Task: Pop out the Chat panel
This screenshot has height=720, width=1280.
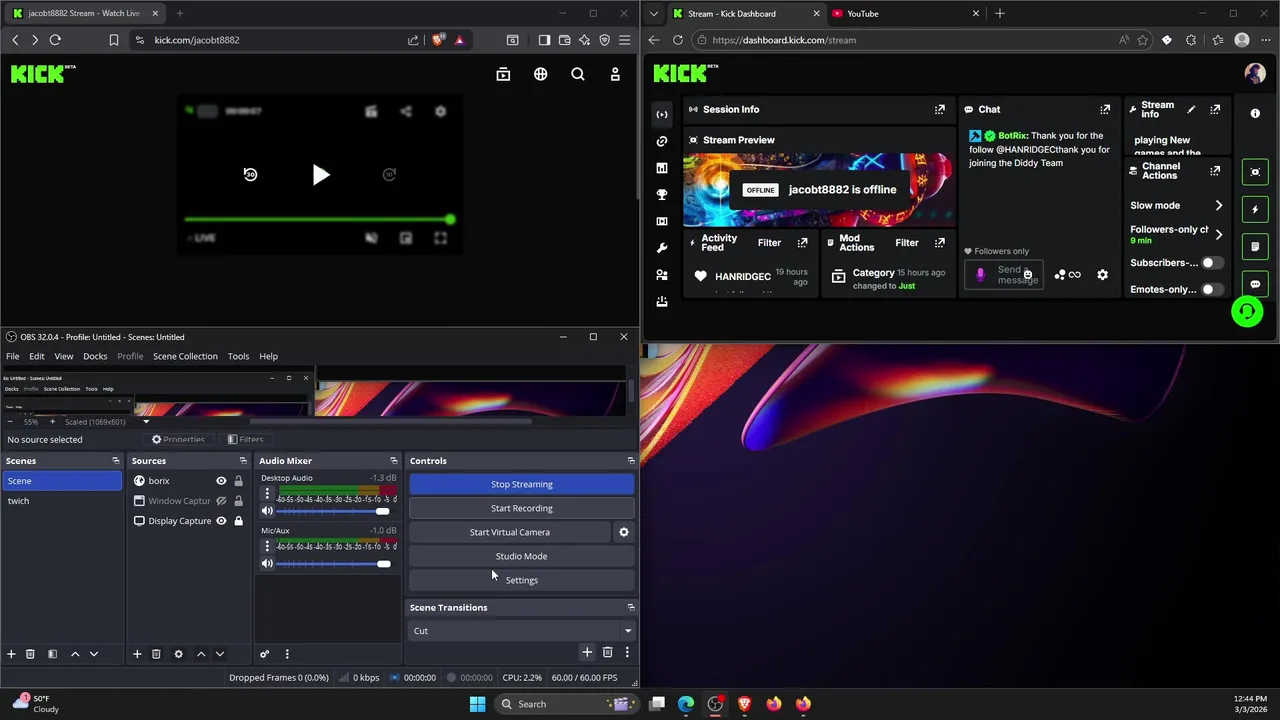Action: [x=1105, y=109]
